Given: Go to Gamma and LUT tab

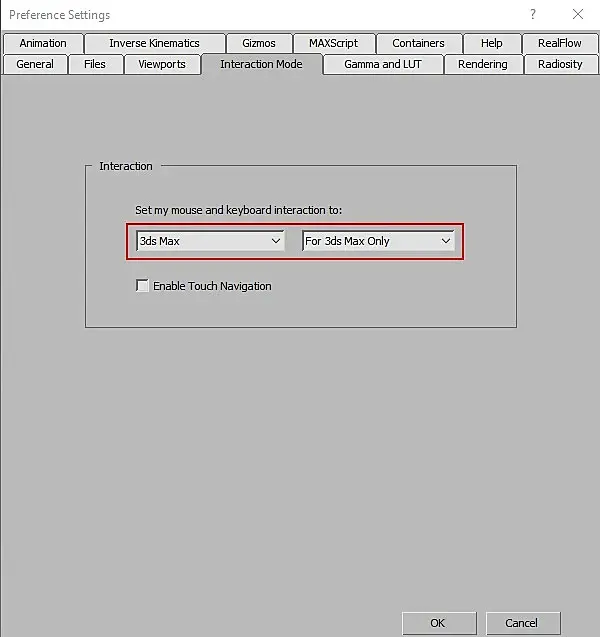Looking at the screenshot, I should click(x=383, y=65).
